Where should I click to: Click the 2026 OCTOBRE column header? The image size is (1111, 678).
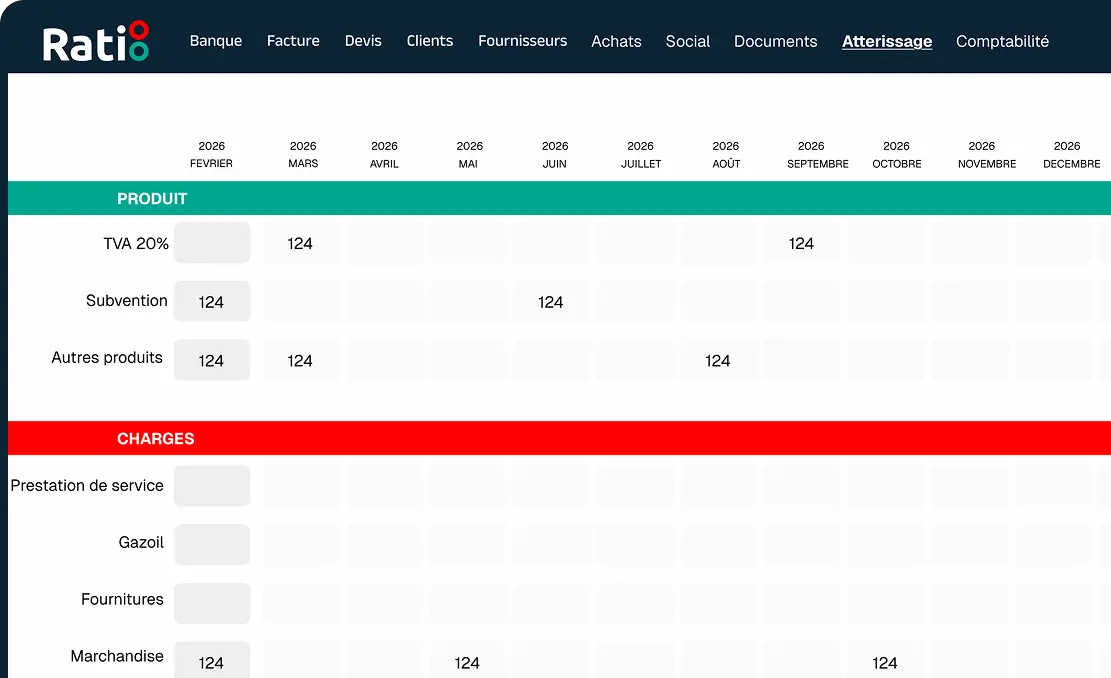click(896, 154)
